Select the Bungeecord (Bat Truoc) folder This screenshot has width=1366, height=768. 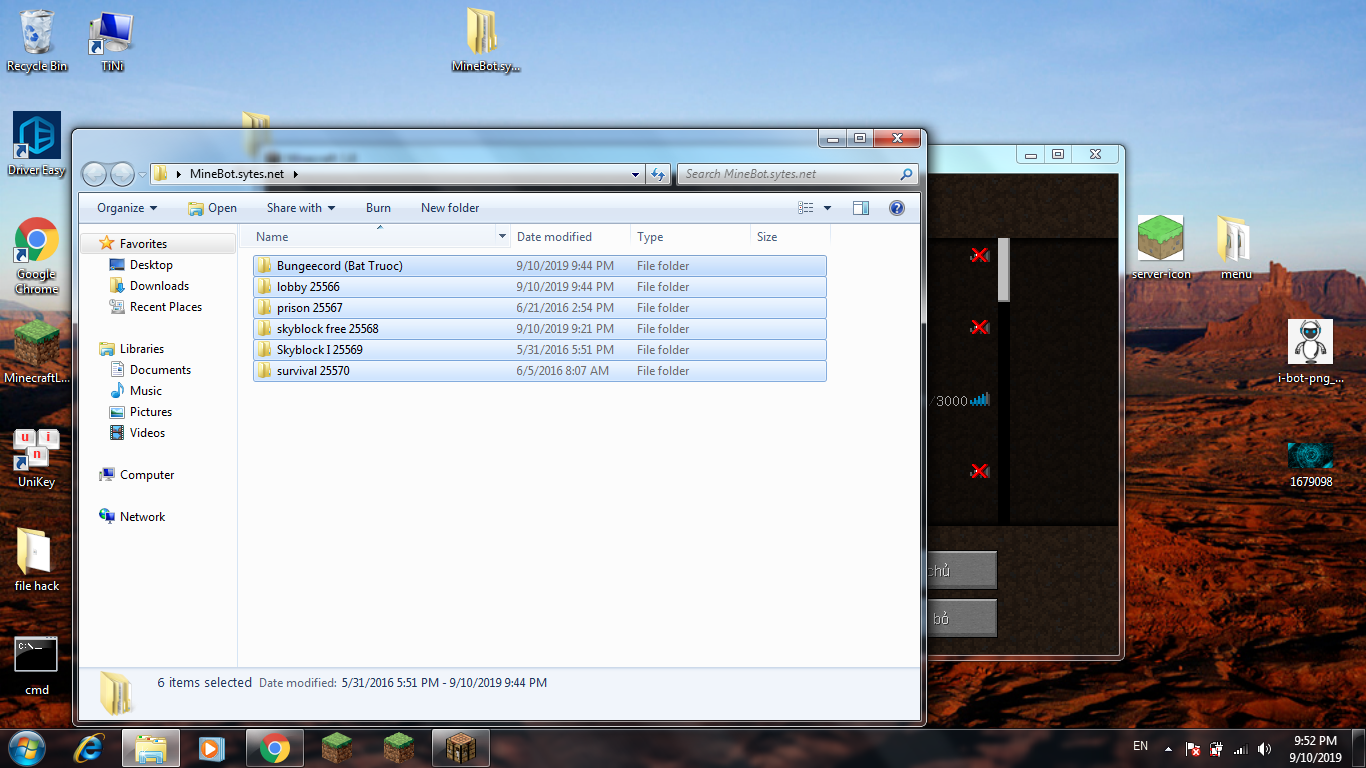(540, 266)
